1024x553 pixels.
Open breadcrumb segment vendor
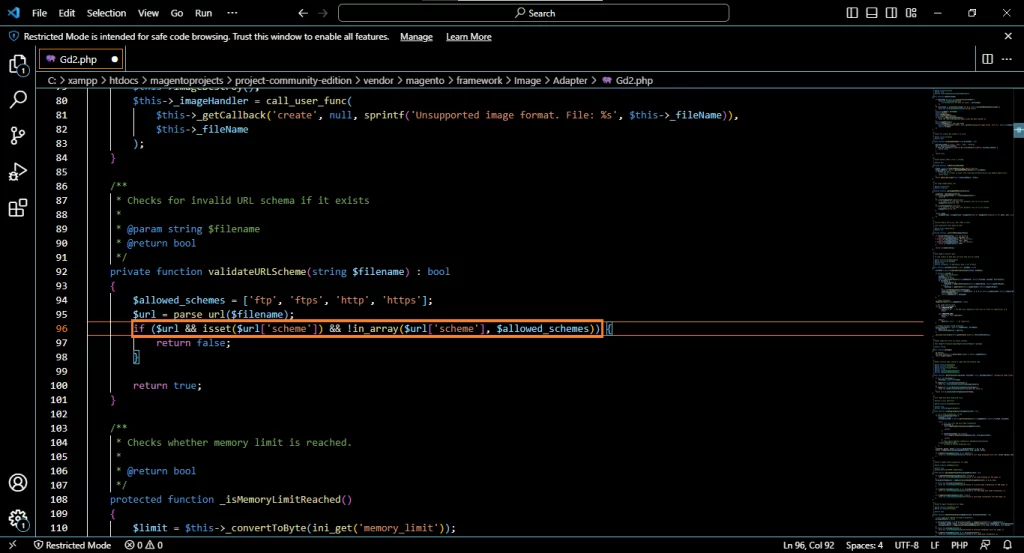tap(378, 80)
